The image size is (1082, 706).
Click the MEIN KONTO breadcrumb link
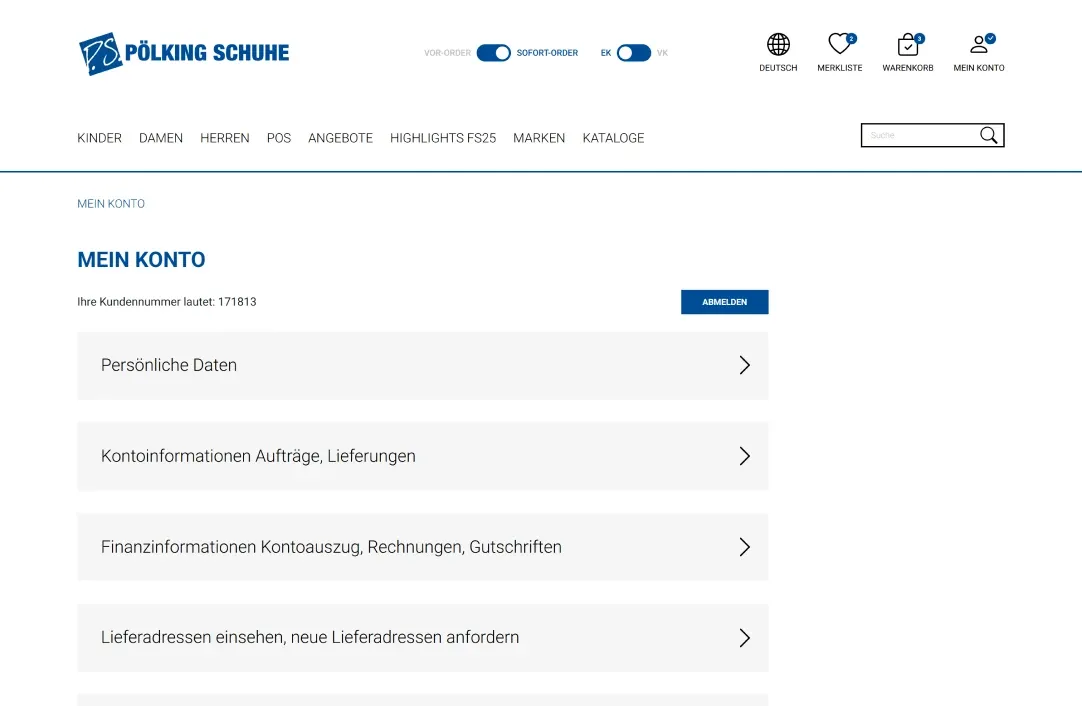(x=111, y=204)
